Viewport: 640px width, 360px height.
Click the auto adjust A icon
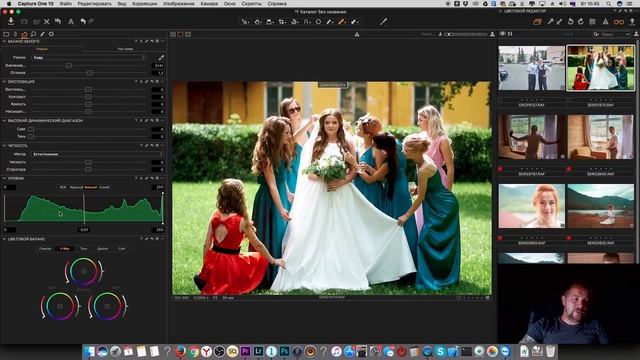click(x=71, y=22)
